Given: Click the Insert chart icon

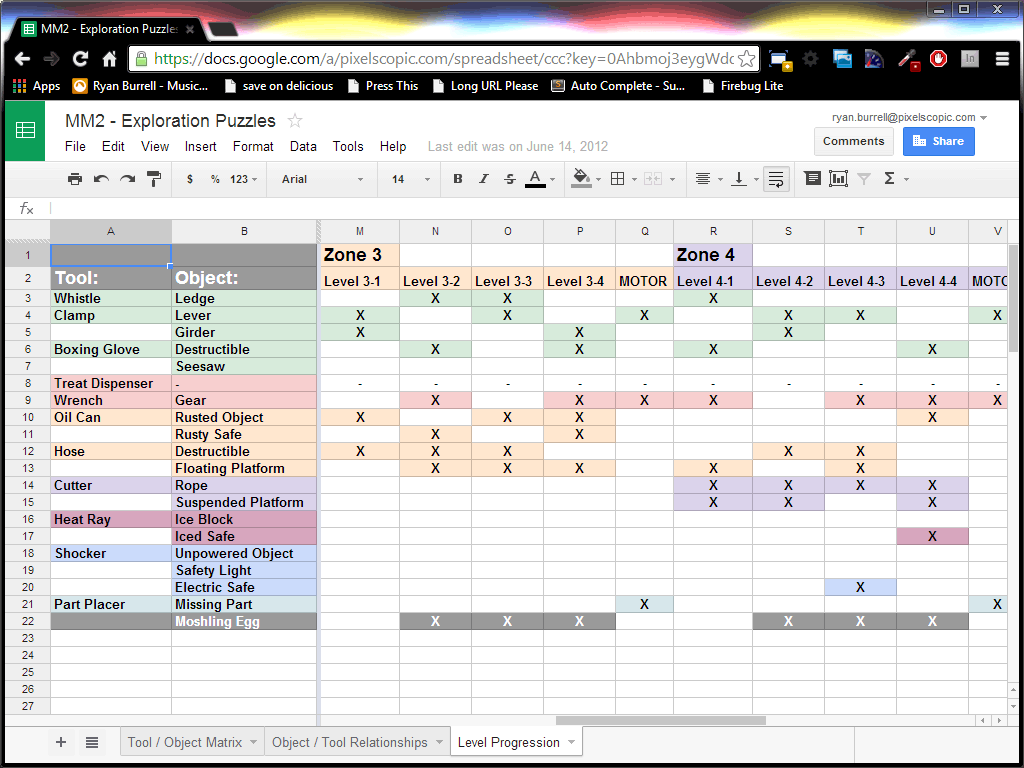Looking at the screenshot, I should 838,179.
